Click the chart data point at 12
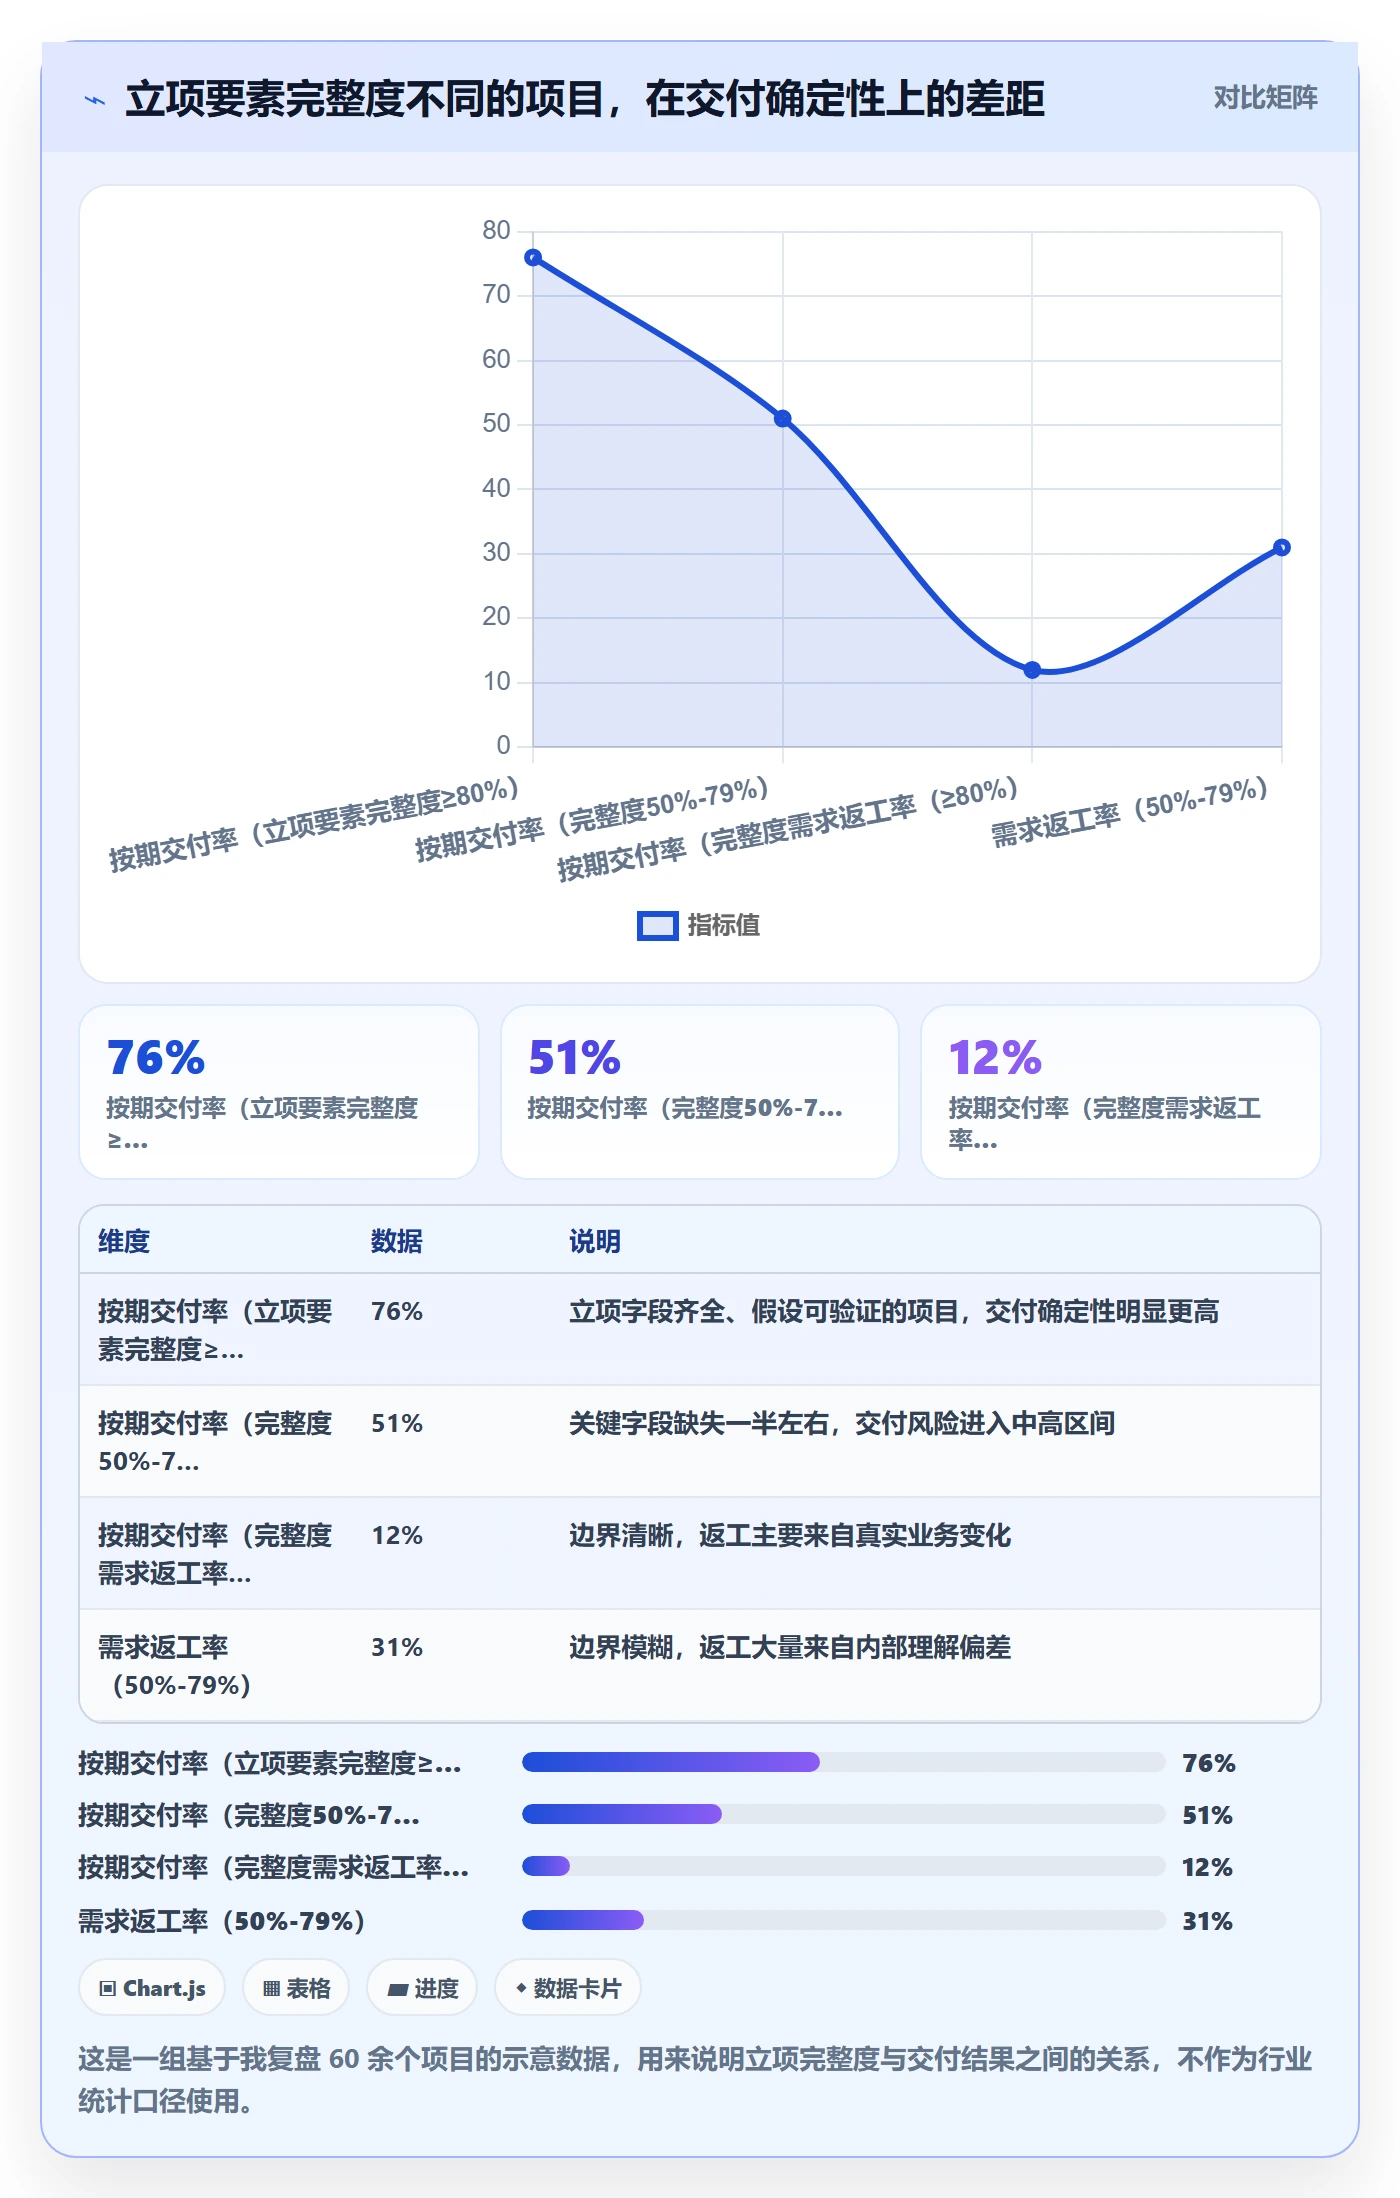The image size is (1400, 2198). pos(1032,670)
